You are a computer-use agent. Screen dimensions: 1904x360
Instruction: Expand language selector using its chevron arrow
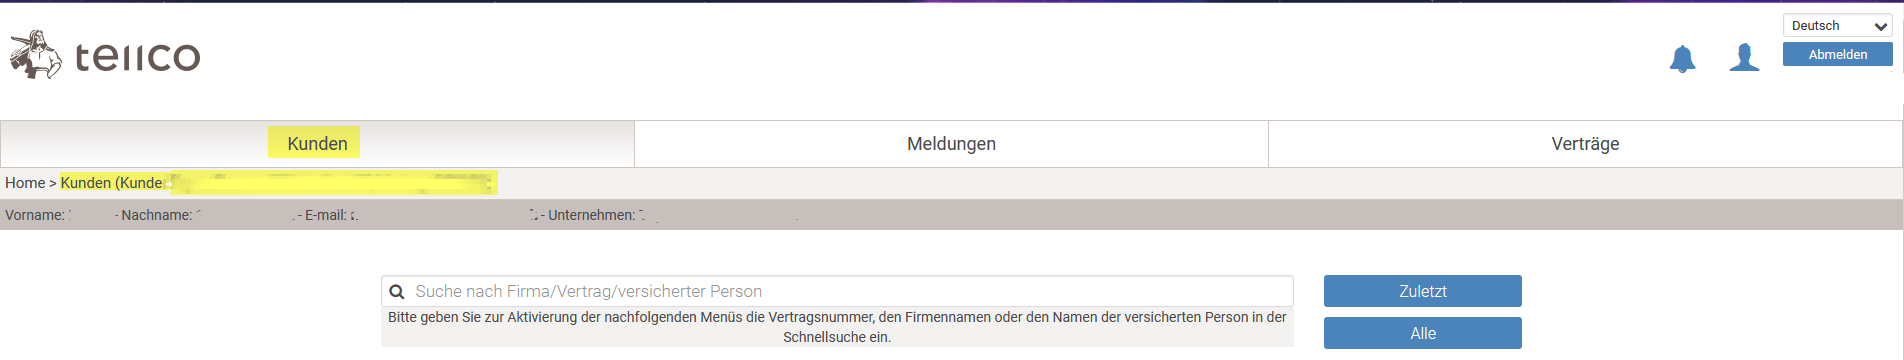click(x=1880, y=27)
